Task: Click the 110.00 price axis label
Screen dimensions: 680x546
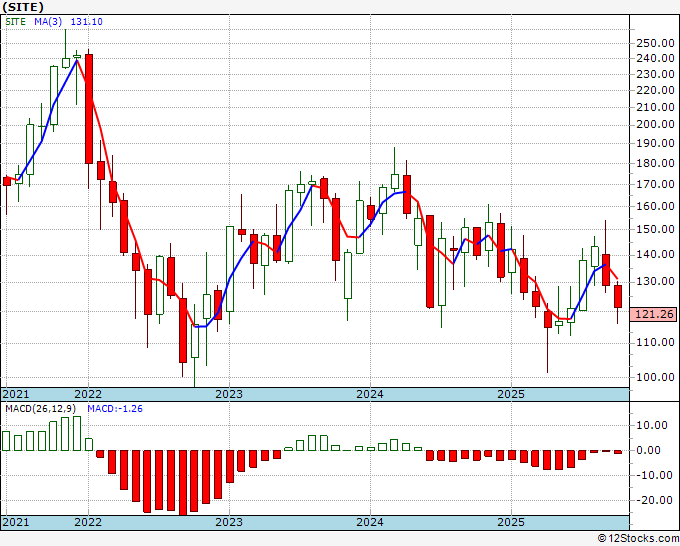Action: click(655, 342)
